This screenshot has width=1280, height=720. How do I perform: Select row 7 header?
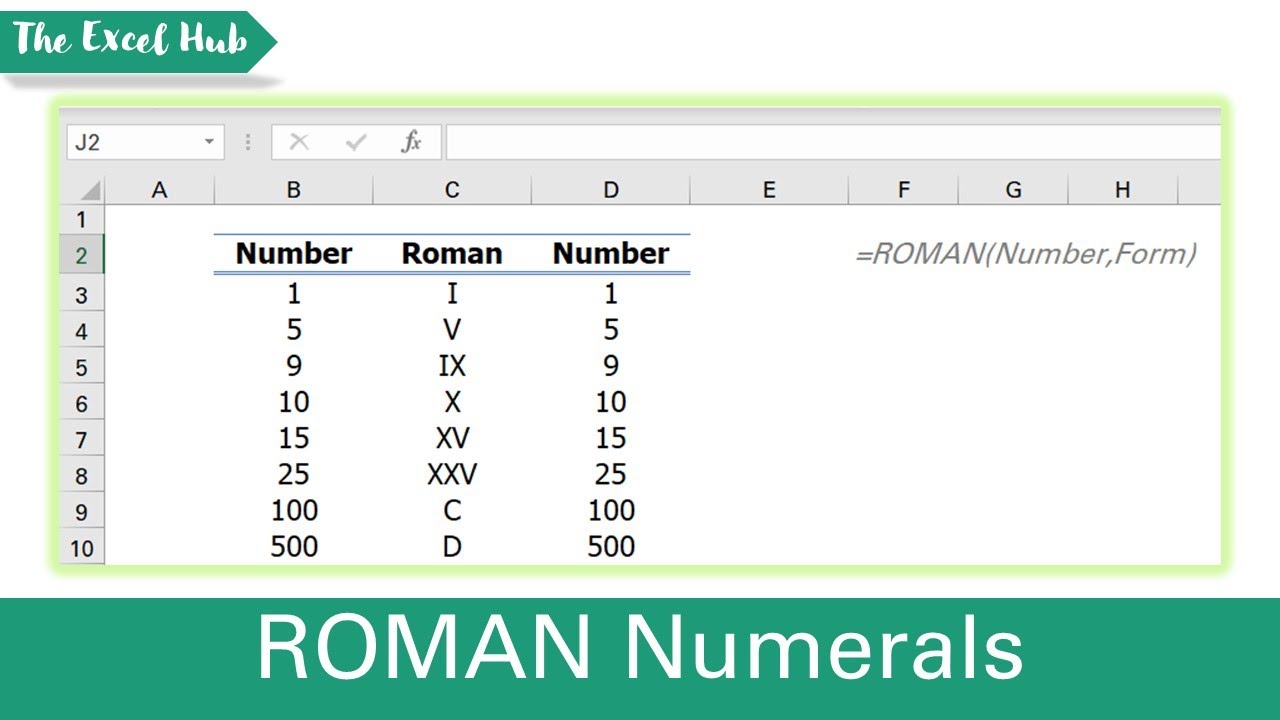pyautogui.click(x=82, y=439)
